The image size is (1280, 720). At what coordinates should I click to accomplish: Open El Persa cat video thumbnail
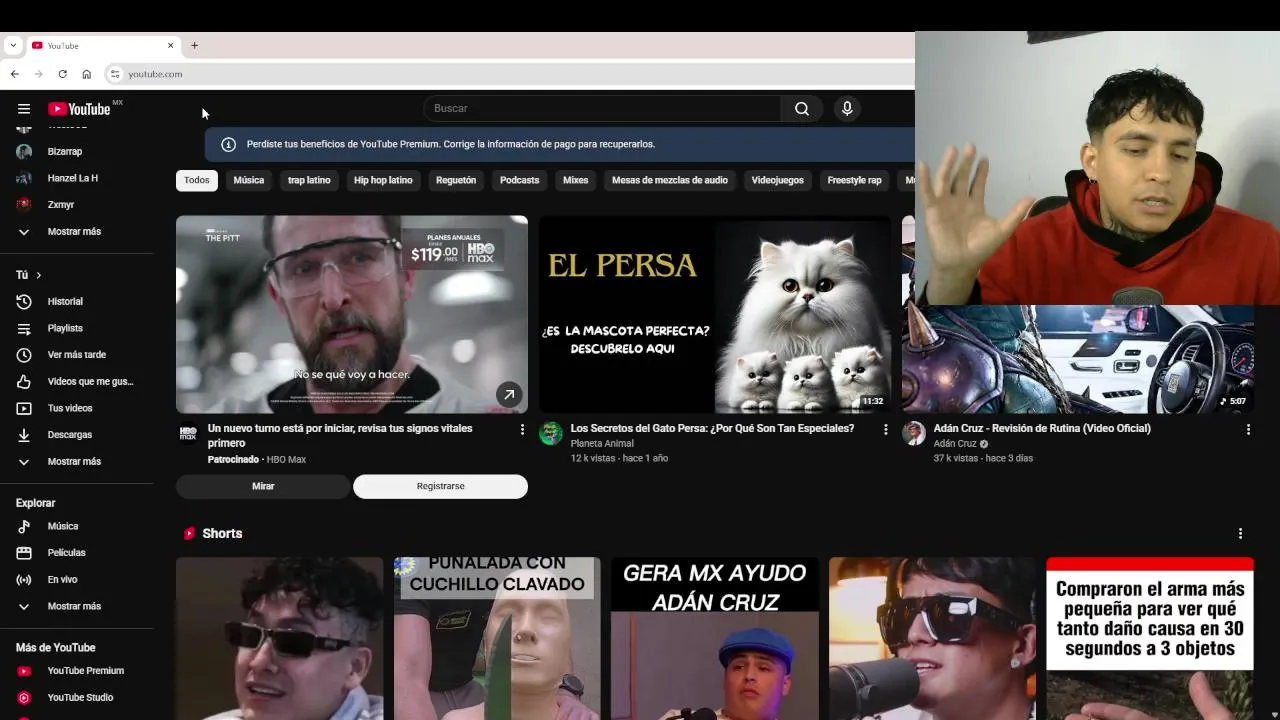715,314
